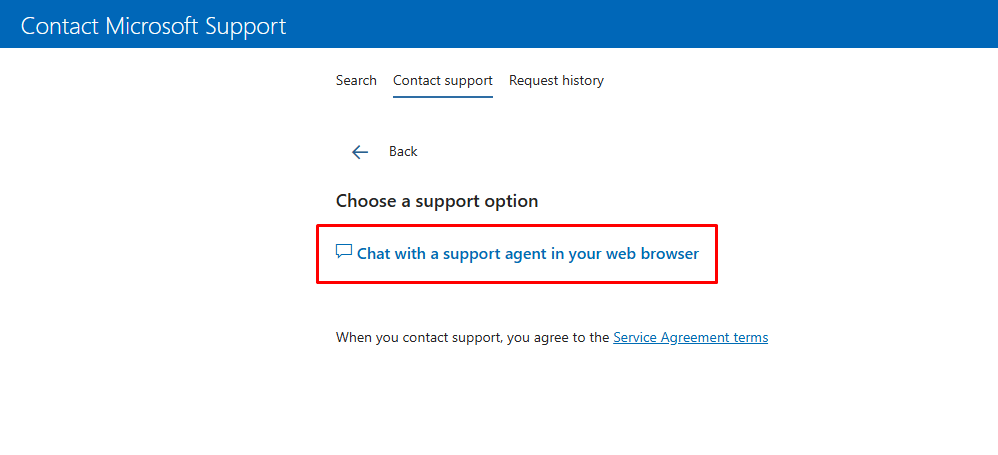Open the Service Agreement terms link
Screen dimensions: 998x455
(x=691, y=337)
